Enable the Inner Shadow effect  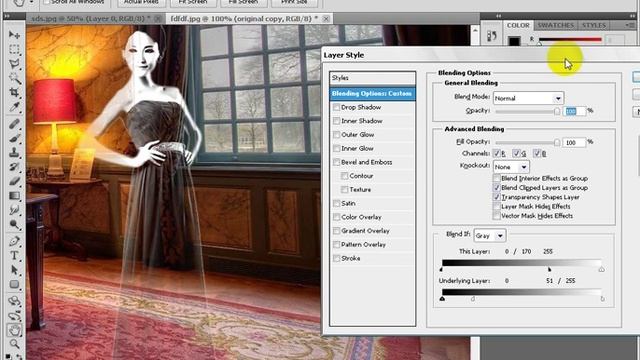(336, 121)
